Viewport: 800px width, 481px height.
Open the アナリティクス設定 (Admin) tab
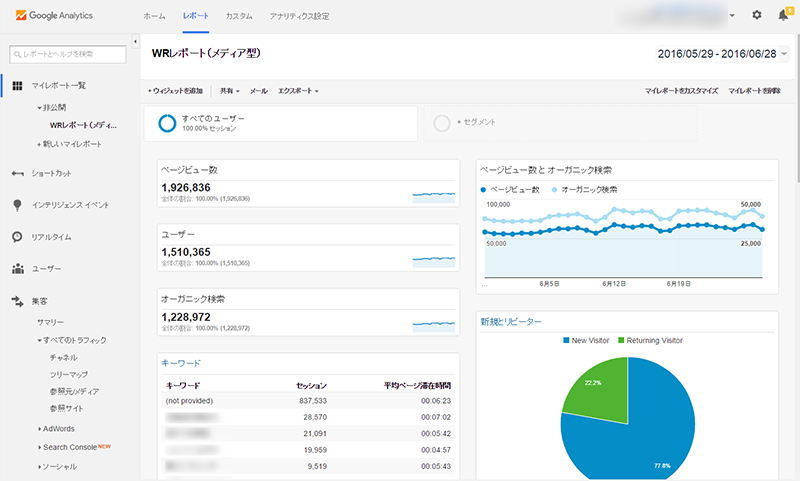pyautogui.click(x=299, y=16)
